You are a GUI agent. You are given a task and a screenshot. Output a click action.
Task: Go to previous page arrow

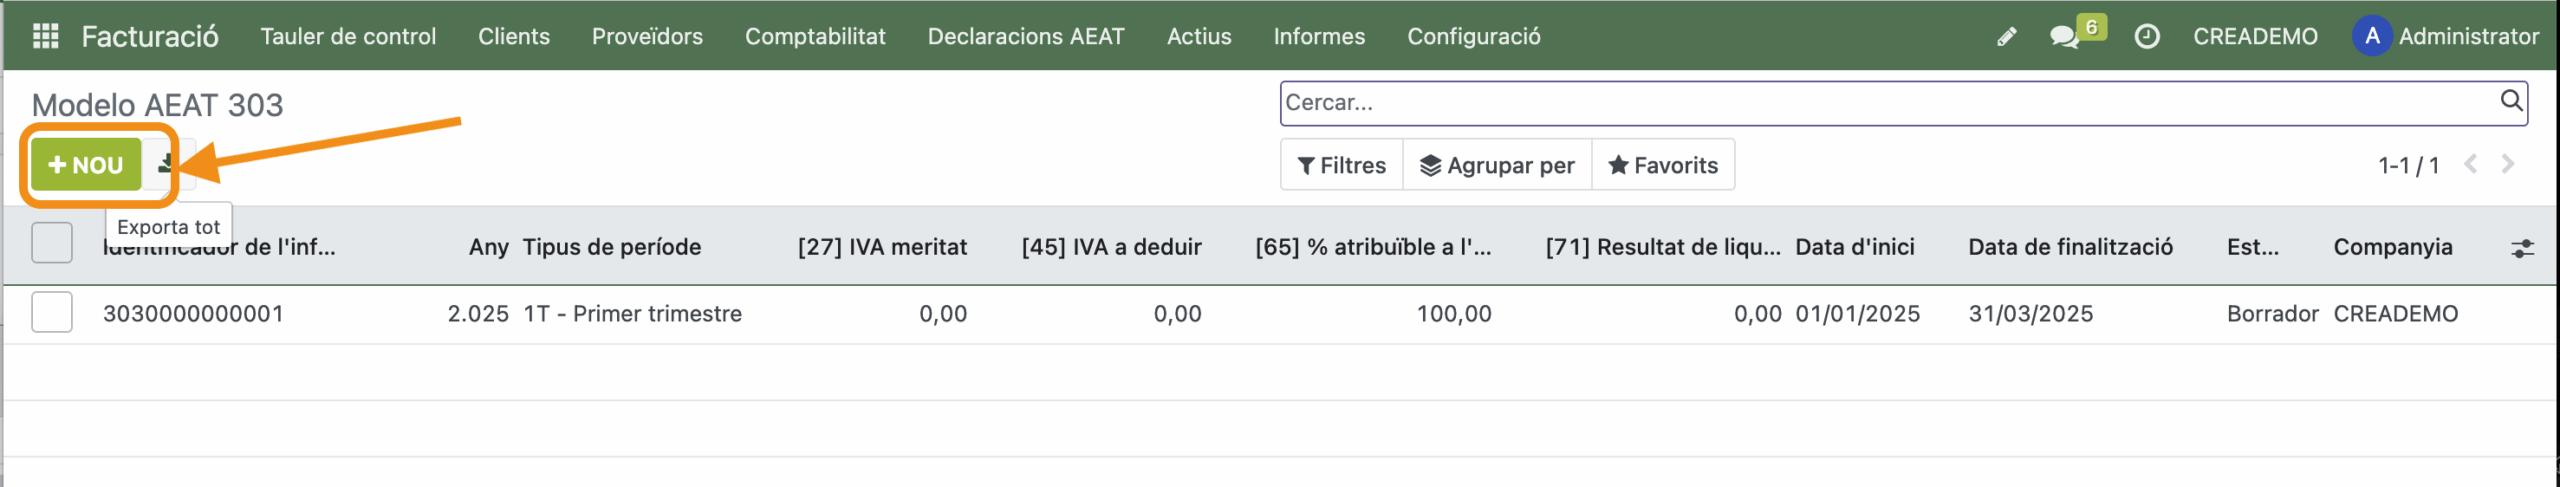click(x=2470, y=165)
